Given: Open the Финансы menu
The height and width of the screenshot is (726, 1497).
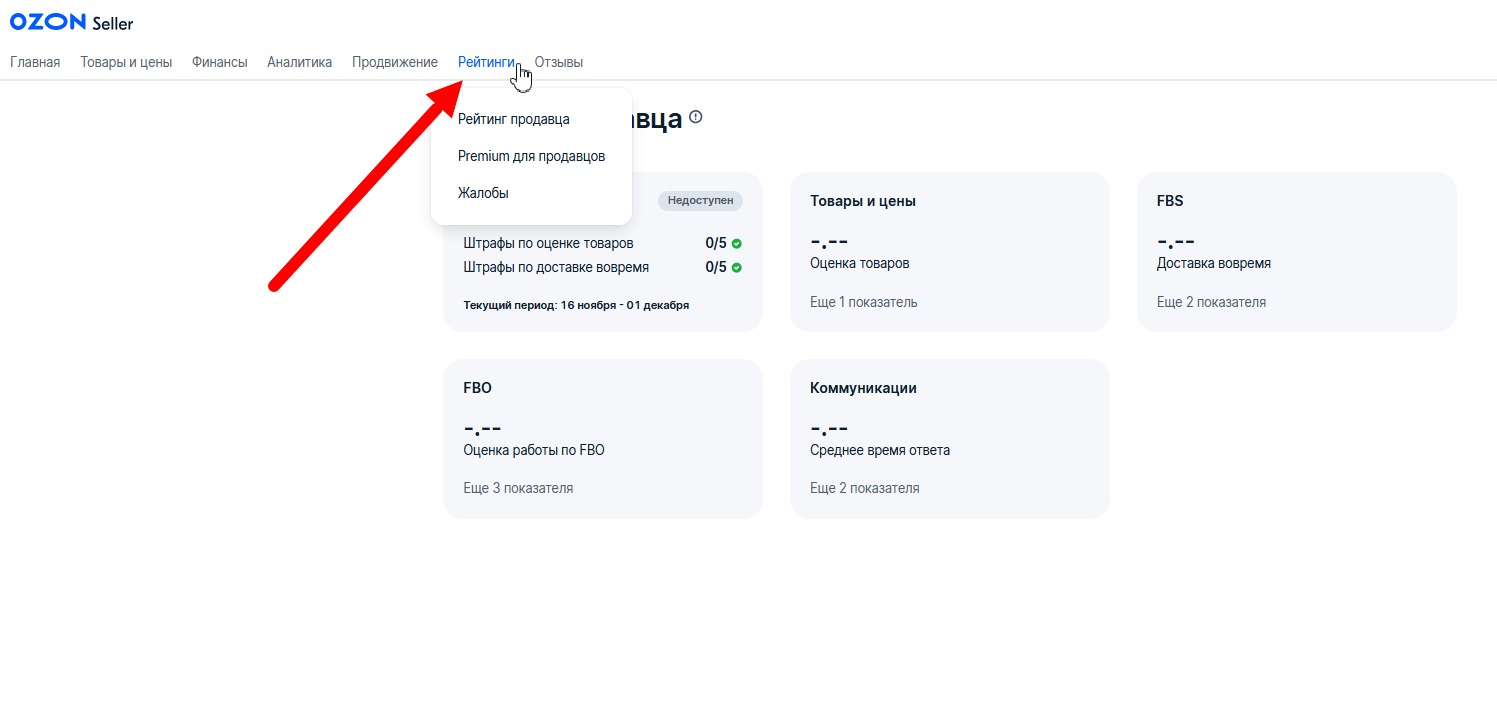Looking at the screenshot, I should pos(220,62).
